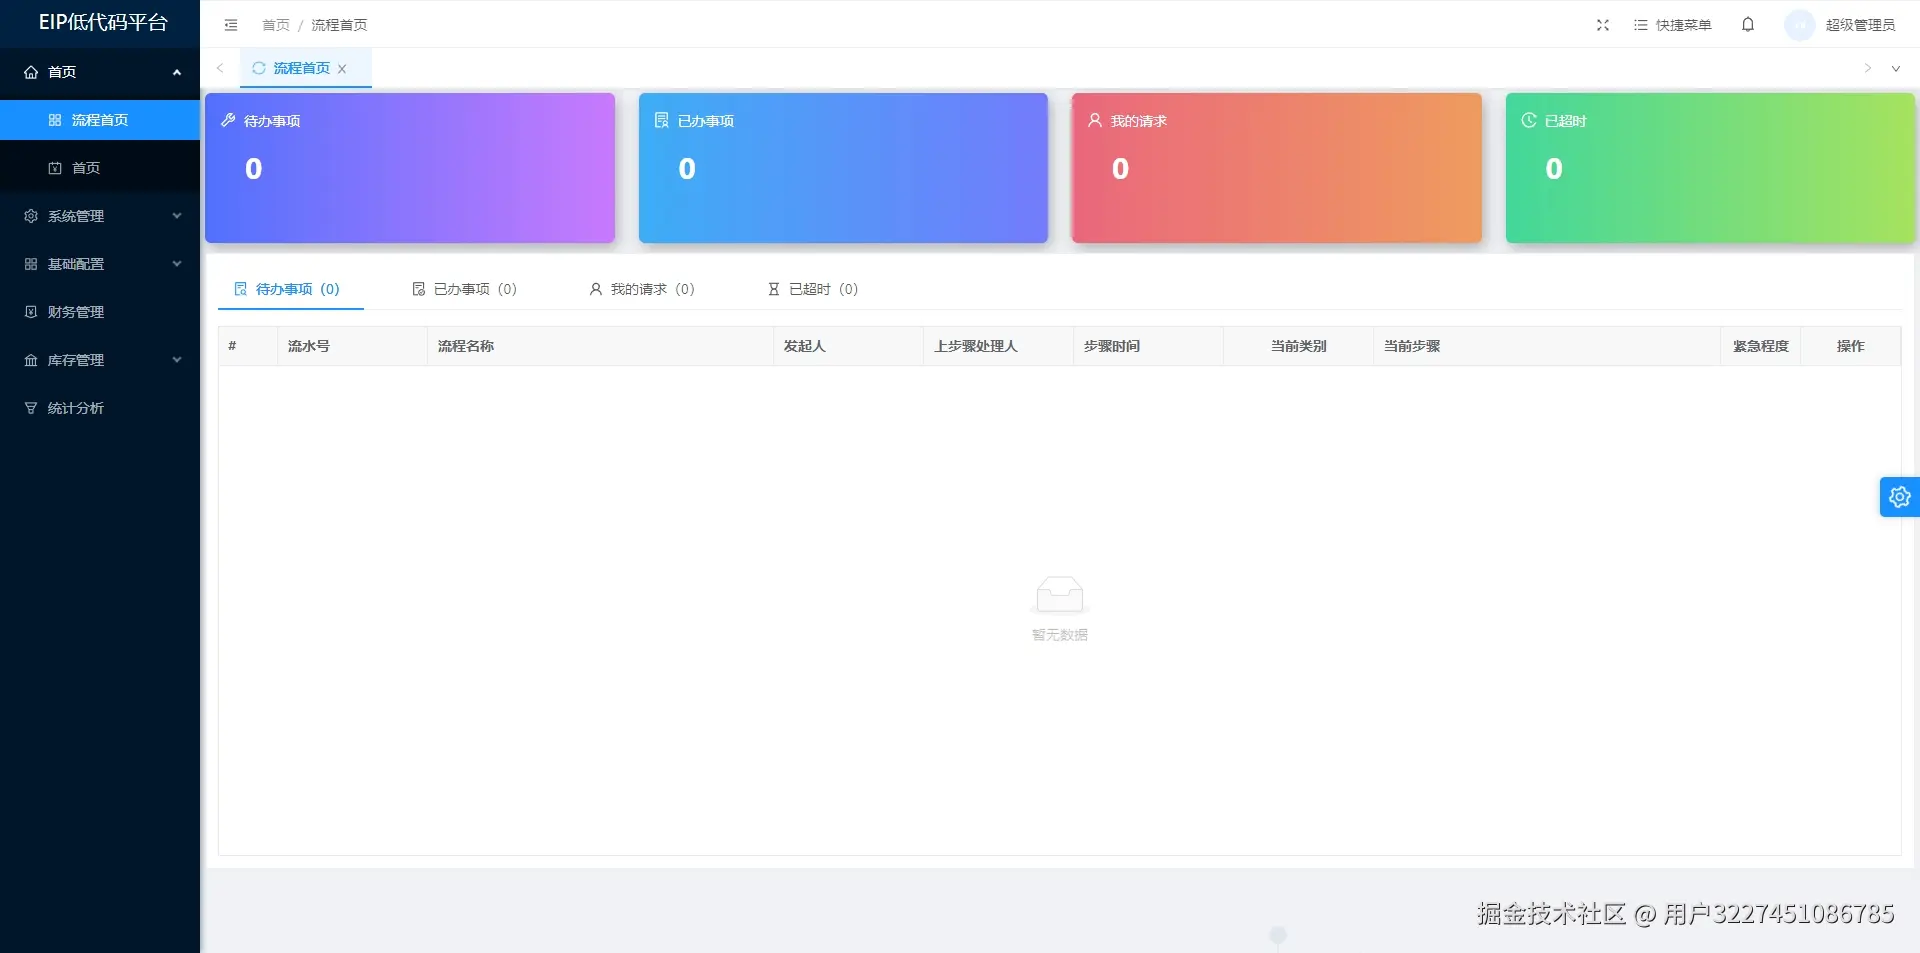The width and height of the screenshot is (1920, 953).
Task: Expand the 基础配置 sidebar menu
Action: [x=100, y=264]
